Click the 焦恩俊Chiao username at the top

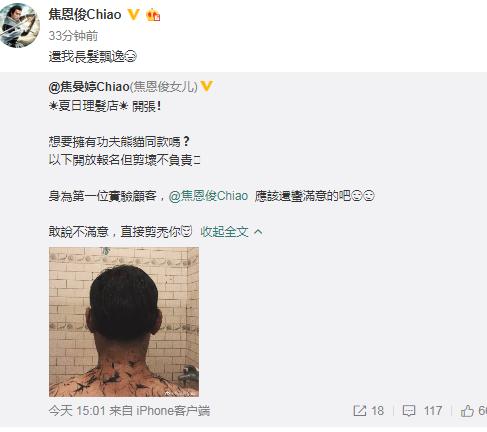click(x=85, y=15)
